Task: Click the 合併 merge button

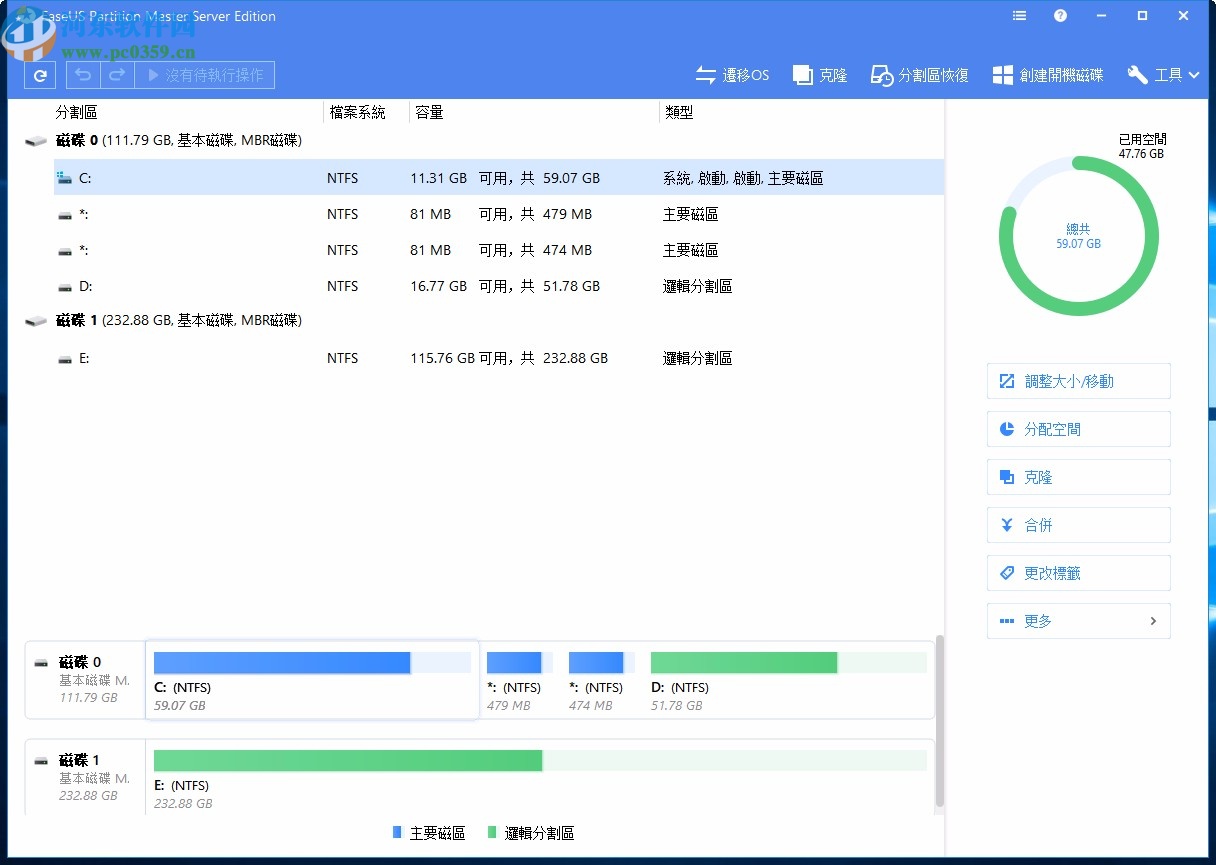Action: click(x=1078, y=525)
